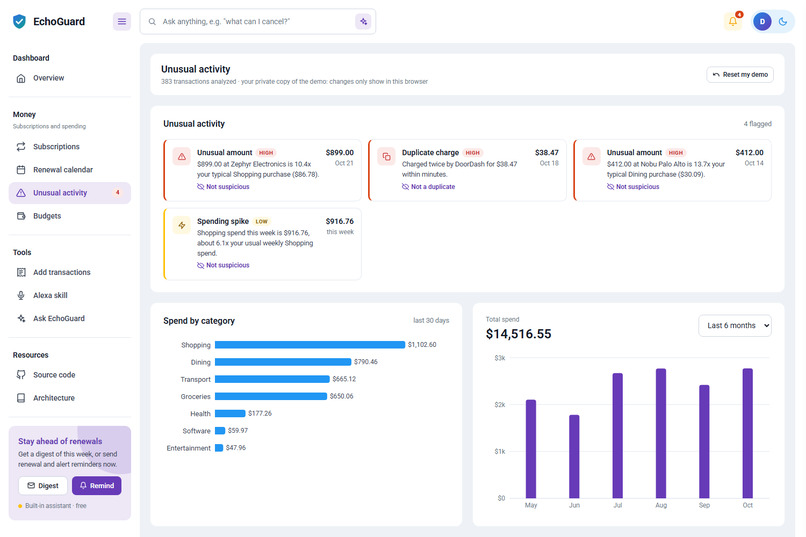Click the '4 flagged' label
The image size is (806, 537).
click(x=757, y=124)
